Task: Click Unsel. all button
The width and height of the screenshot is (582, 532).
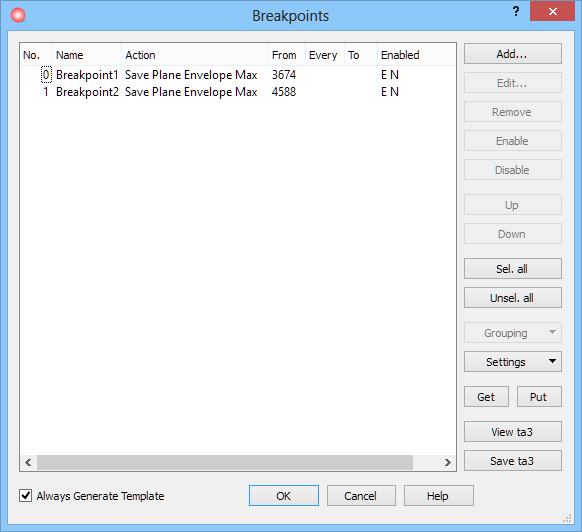Action: 513,298
